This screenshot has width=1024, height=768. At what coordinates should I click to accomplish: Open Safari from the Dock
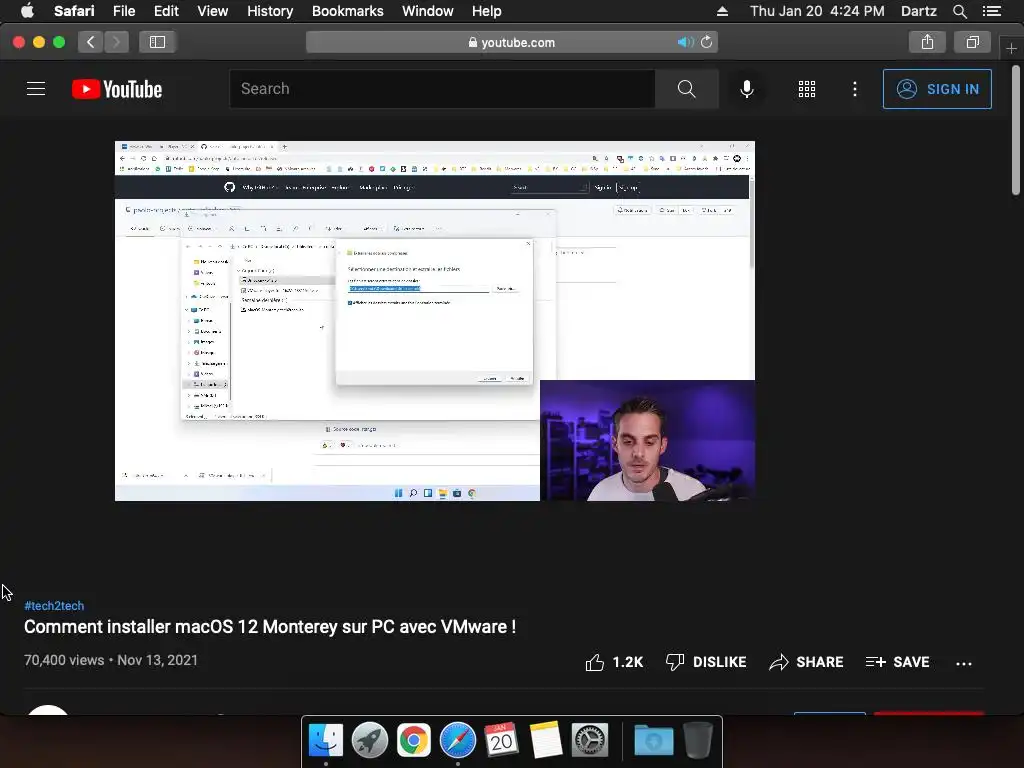458,740
